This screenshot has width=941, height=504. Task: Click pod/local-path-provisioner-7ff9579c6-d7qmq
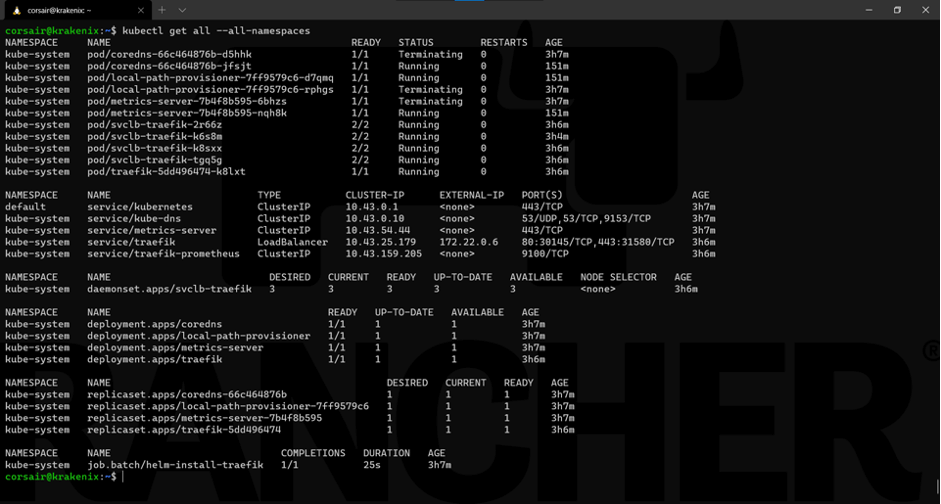210,78
